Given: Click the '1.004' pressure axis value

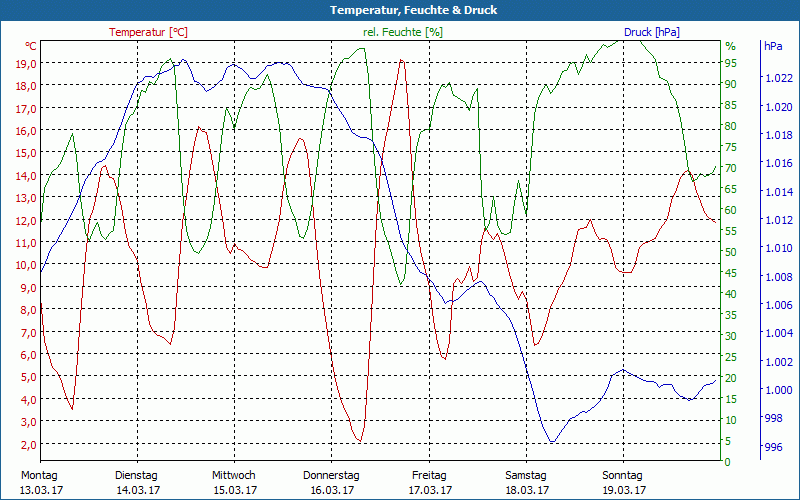Looking at the screenshot, I should 779,333.
